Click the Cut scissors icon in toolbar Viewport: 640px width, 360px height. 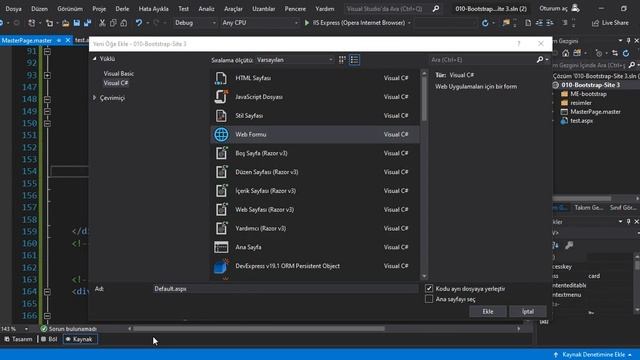click(102, 23)
